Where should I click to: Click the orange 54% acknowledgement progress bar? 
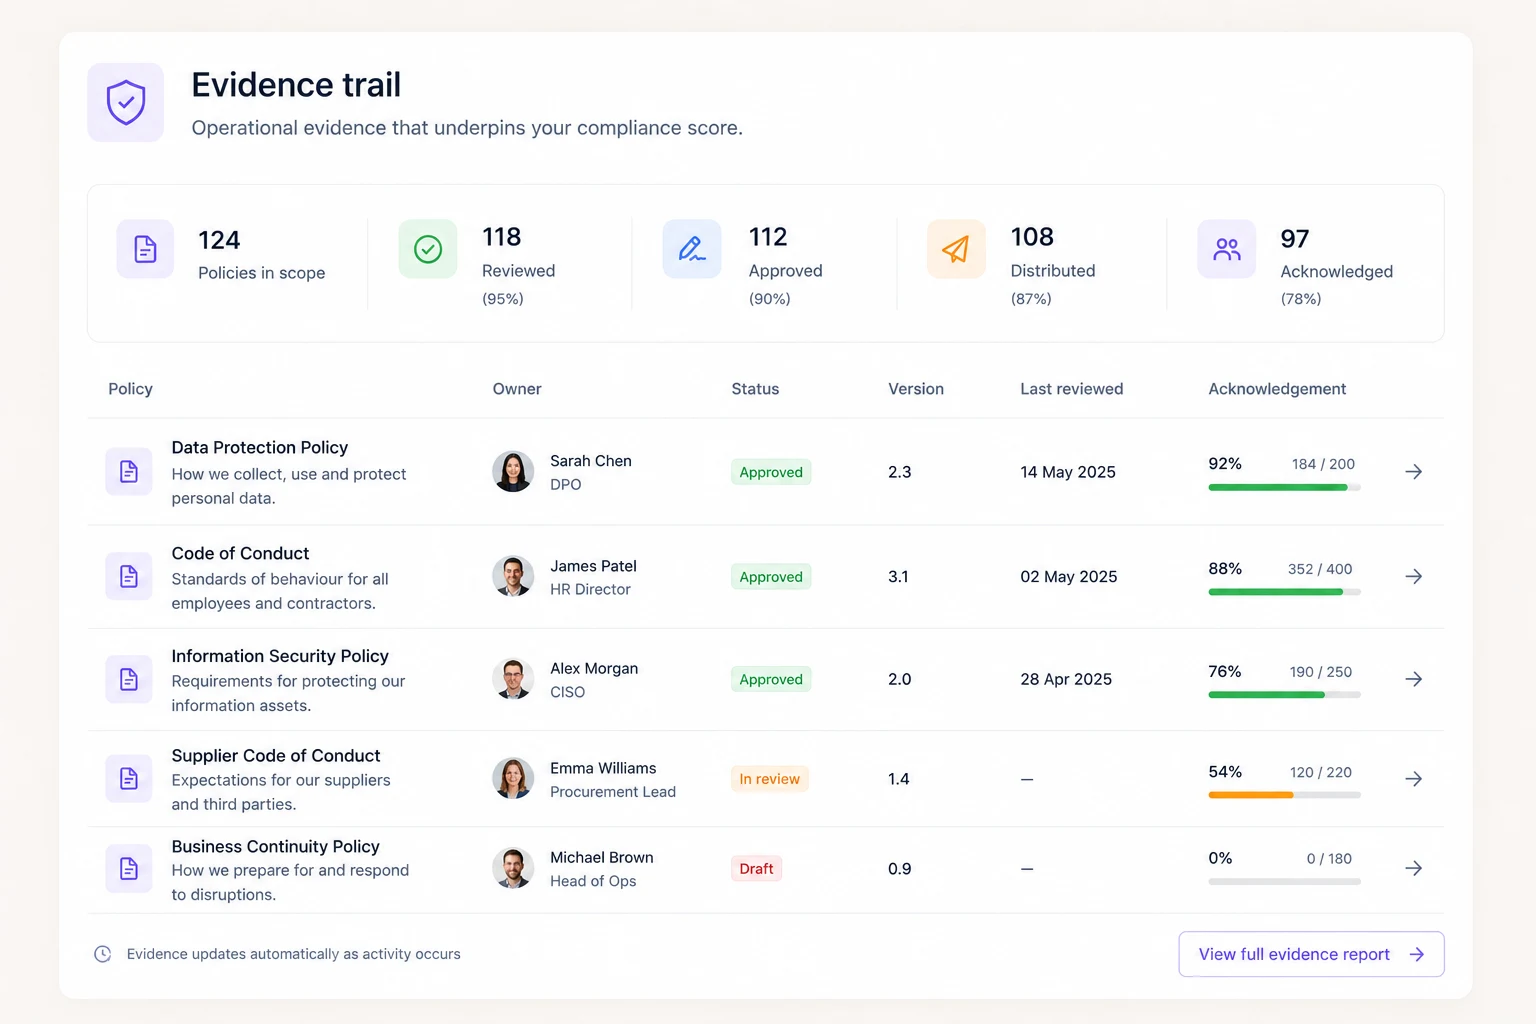point(1284,795)
